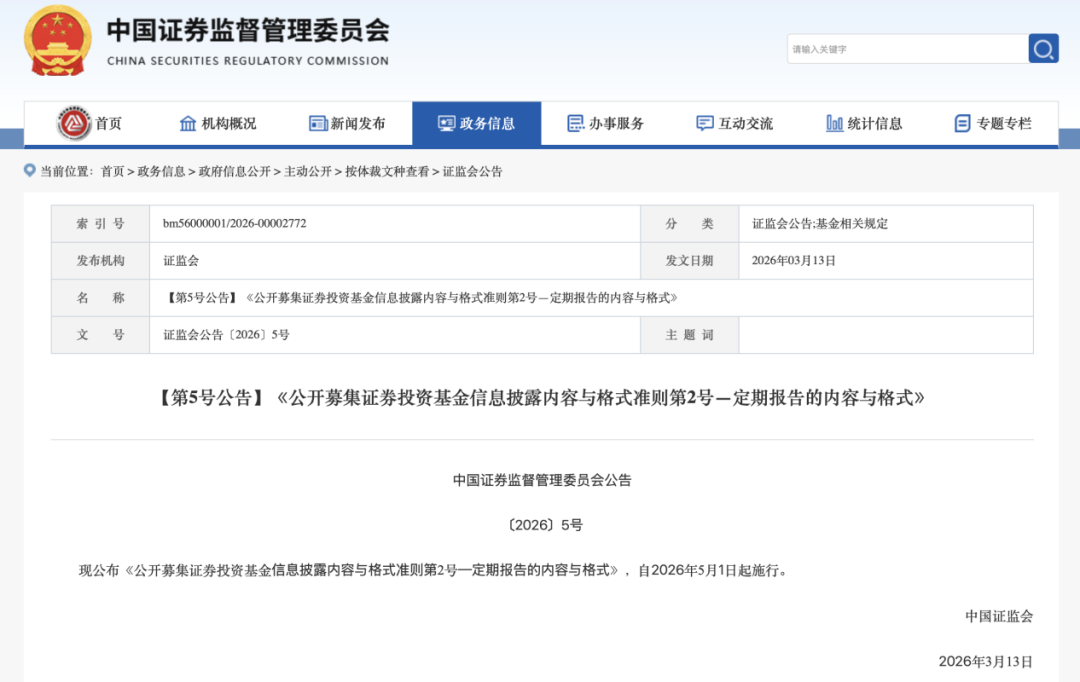
Task: Click the list icon for 办事服务
Action: (576, 124)
